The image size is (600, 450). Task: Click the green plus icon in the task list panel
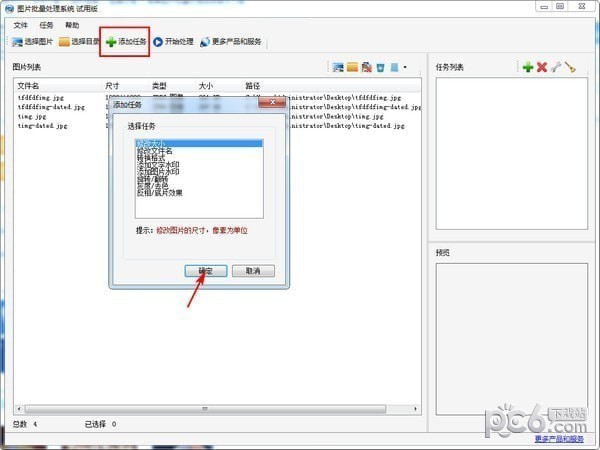coord(528,67)
